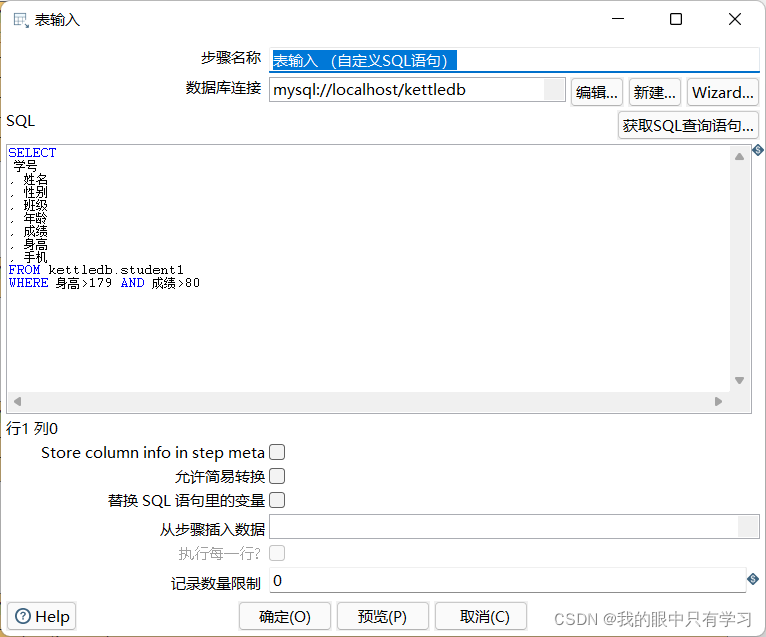Click the SELECT keyword in SQL
This screenshot has width=766, height=637.
[32, 153]
